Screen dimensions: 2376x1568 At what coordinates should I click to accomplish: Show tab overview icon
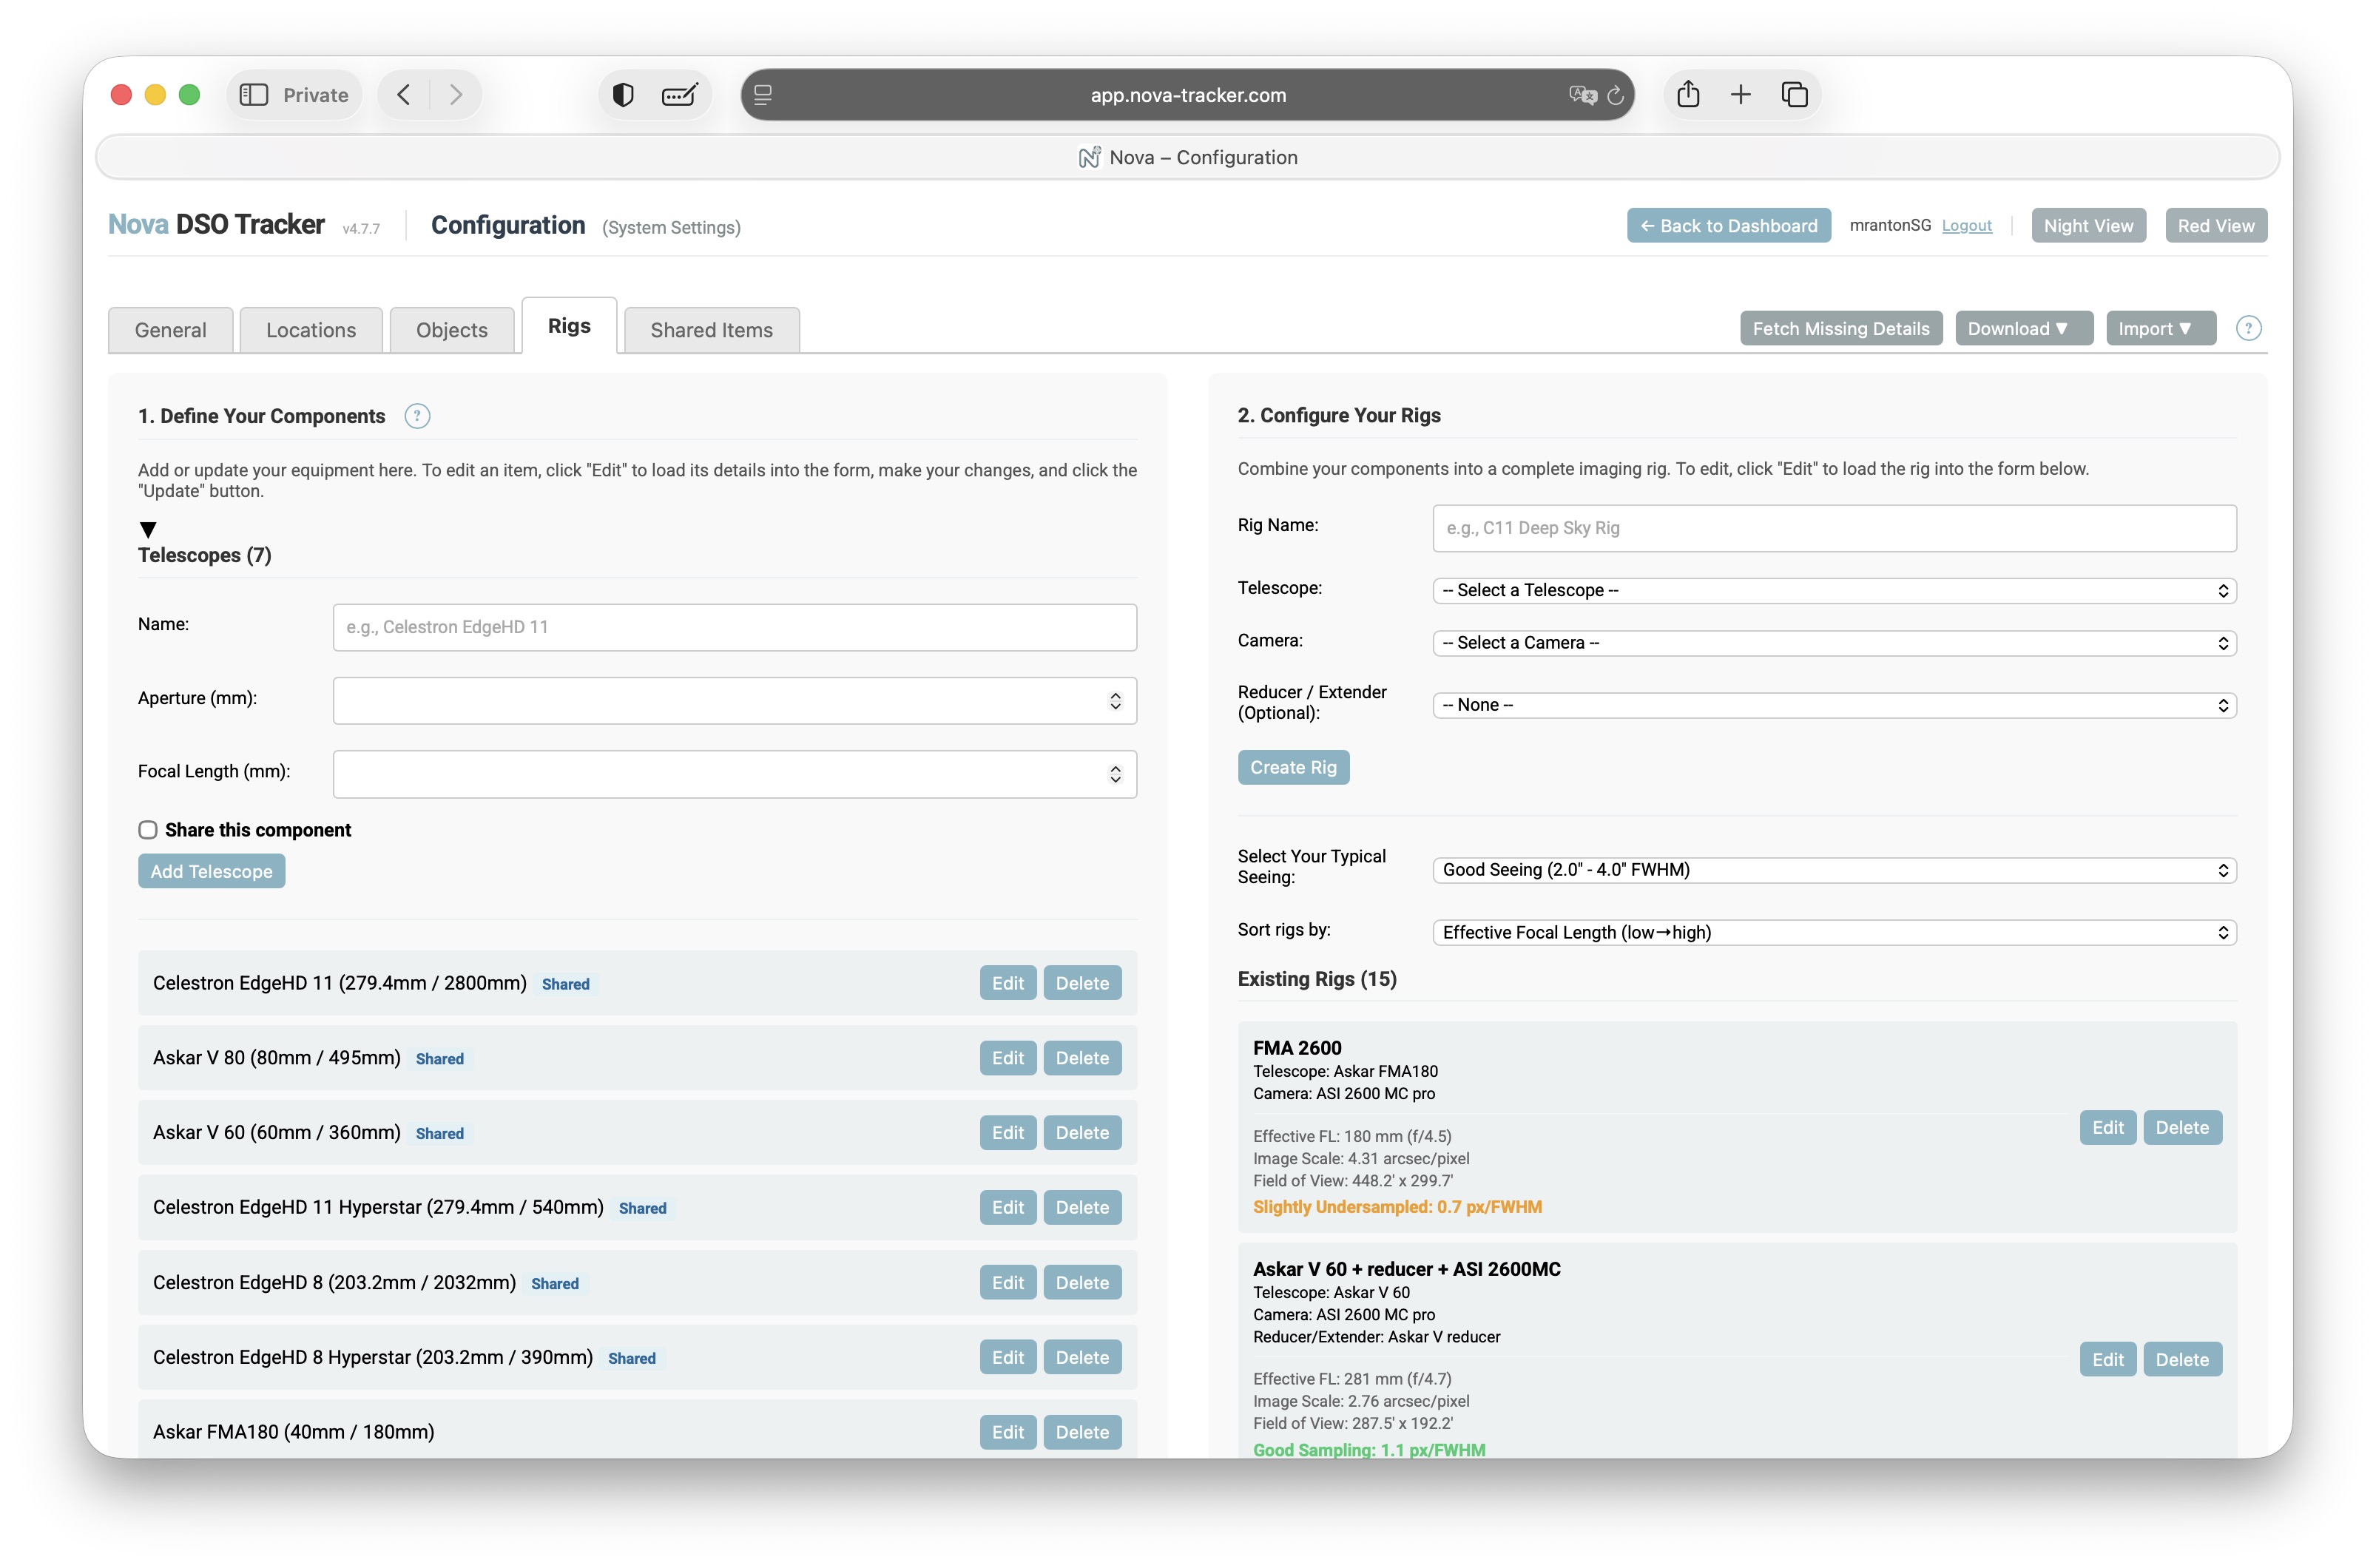pyautogui.click(x=1795, y=94)
